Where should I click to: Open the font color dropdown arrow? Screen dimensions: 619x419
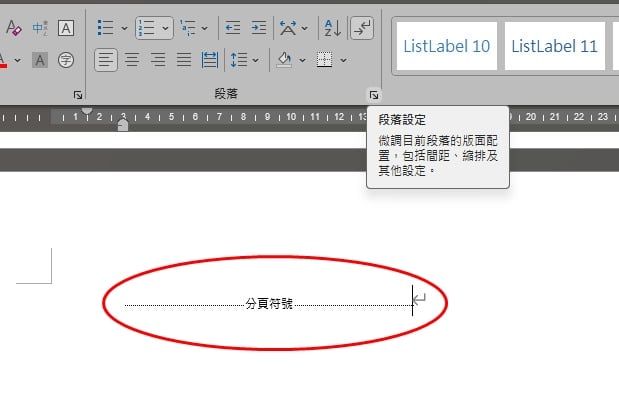coord(17,60)
